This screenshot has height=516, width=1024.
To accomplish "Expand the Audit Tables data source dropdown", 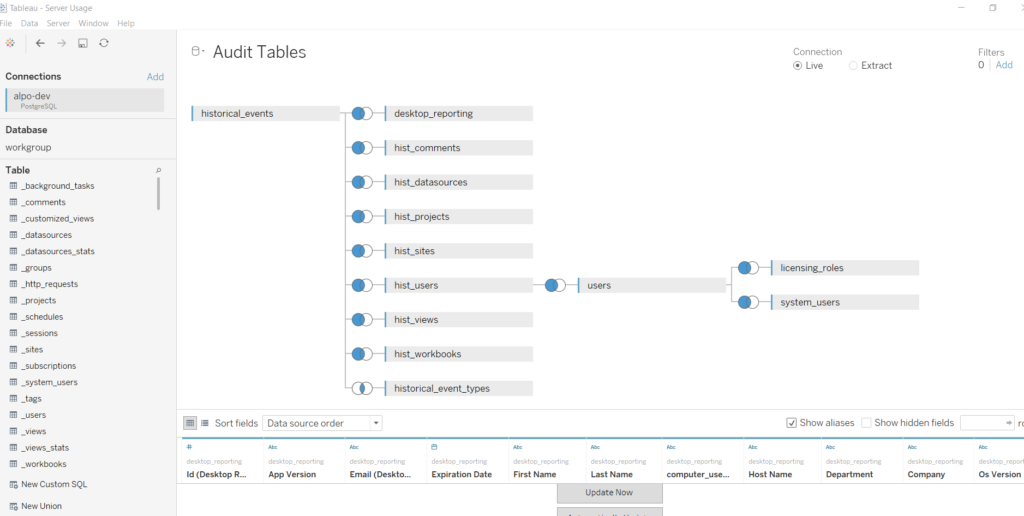I will click(x=197, y=51).
